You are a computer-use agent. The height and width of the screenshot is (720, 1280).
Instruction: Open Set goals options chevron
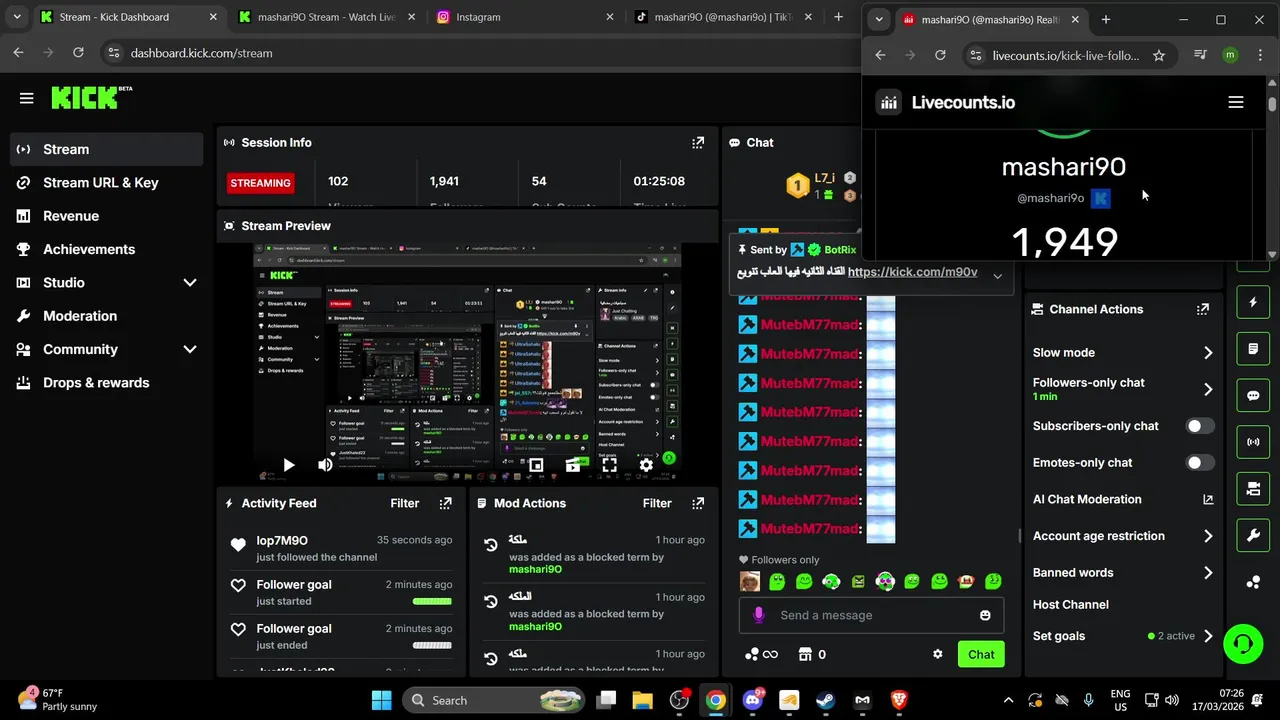pyautogui.click(x=1208, y=636)
